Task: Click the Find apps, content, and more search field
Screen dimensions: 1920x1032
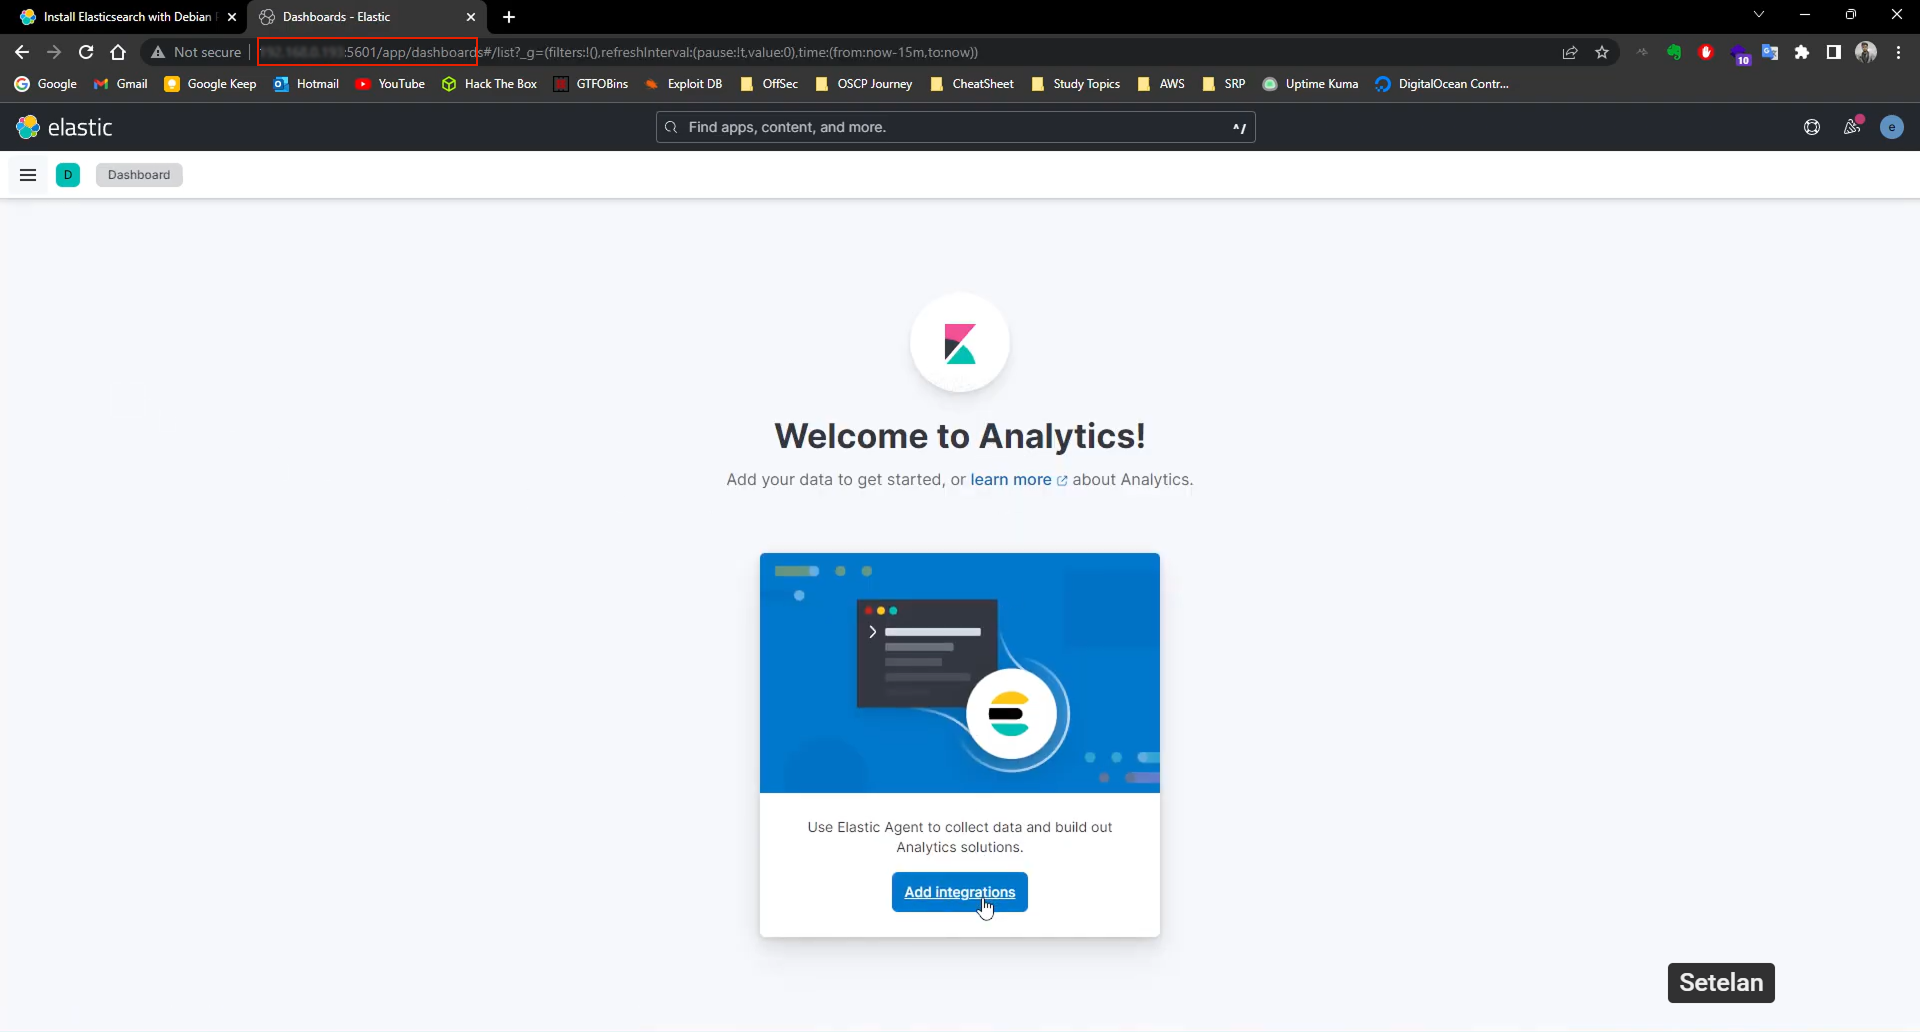Action: (x=956, y=127)
